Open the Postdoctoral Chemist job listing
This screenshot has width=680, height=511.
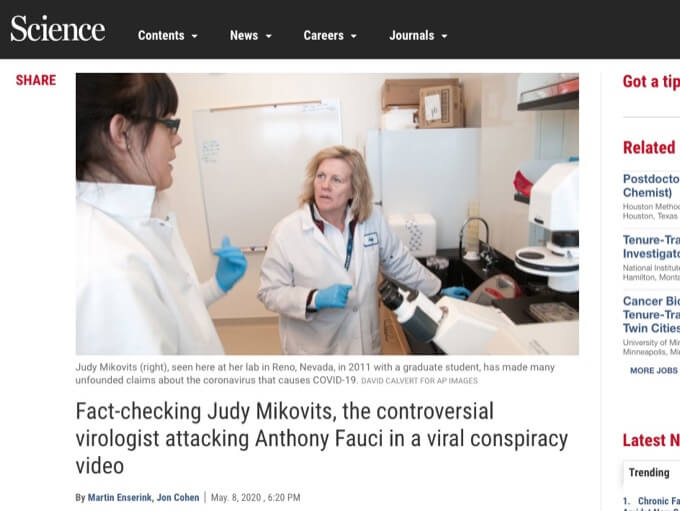[651, 186]
